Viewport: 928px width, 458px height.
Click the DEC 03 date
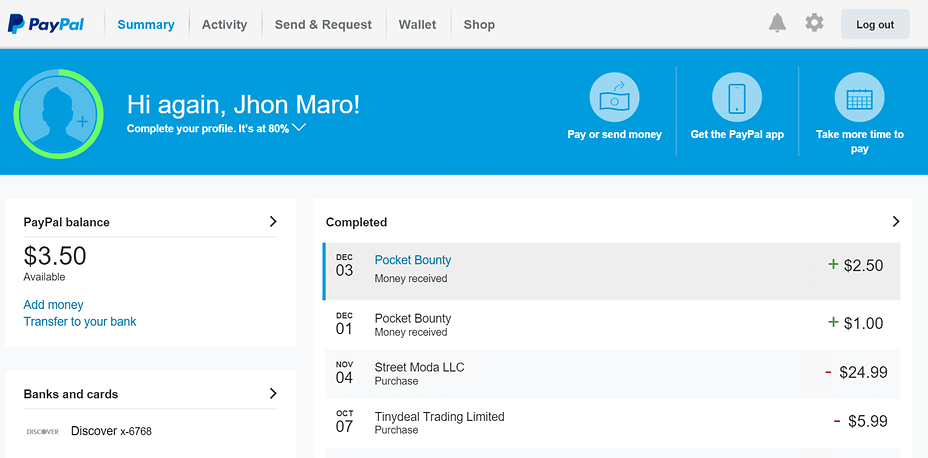click(344, 266)
